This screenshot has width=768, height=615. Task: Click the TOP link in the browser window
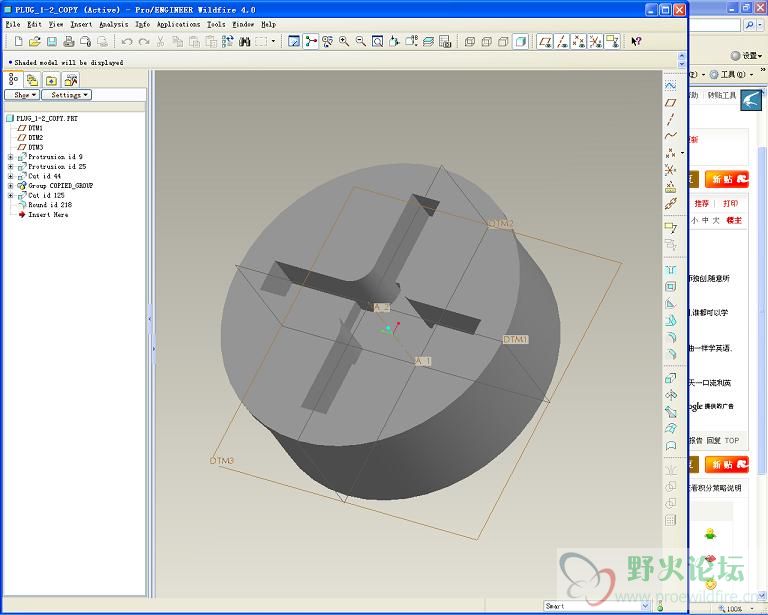click(x=732, y=441)
